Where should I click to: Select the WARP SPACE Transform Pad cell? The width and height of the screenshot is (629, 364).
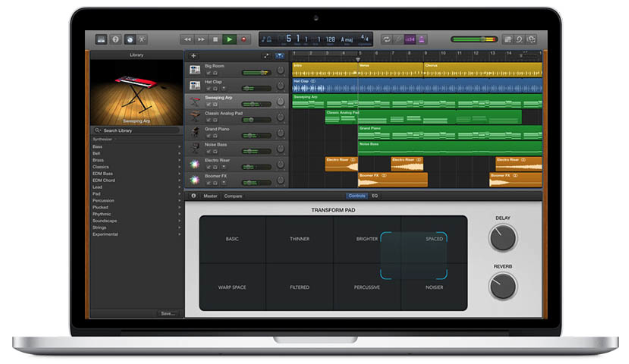click(232, 287)
